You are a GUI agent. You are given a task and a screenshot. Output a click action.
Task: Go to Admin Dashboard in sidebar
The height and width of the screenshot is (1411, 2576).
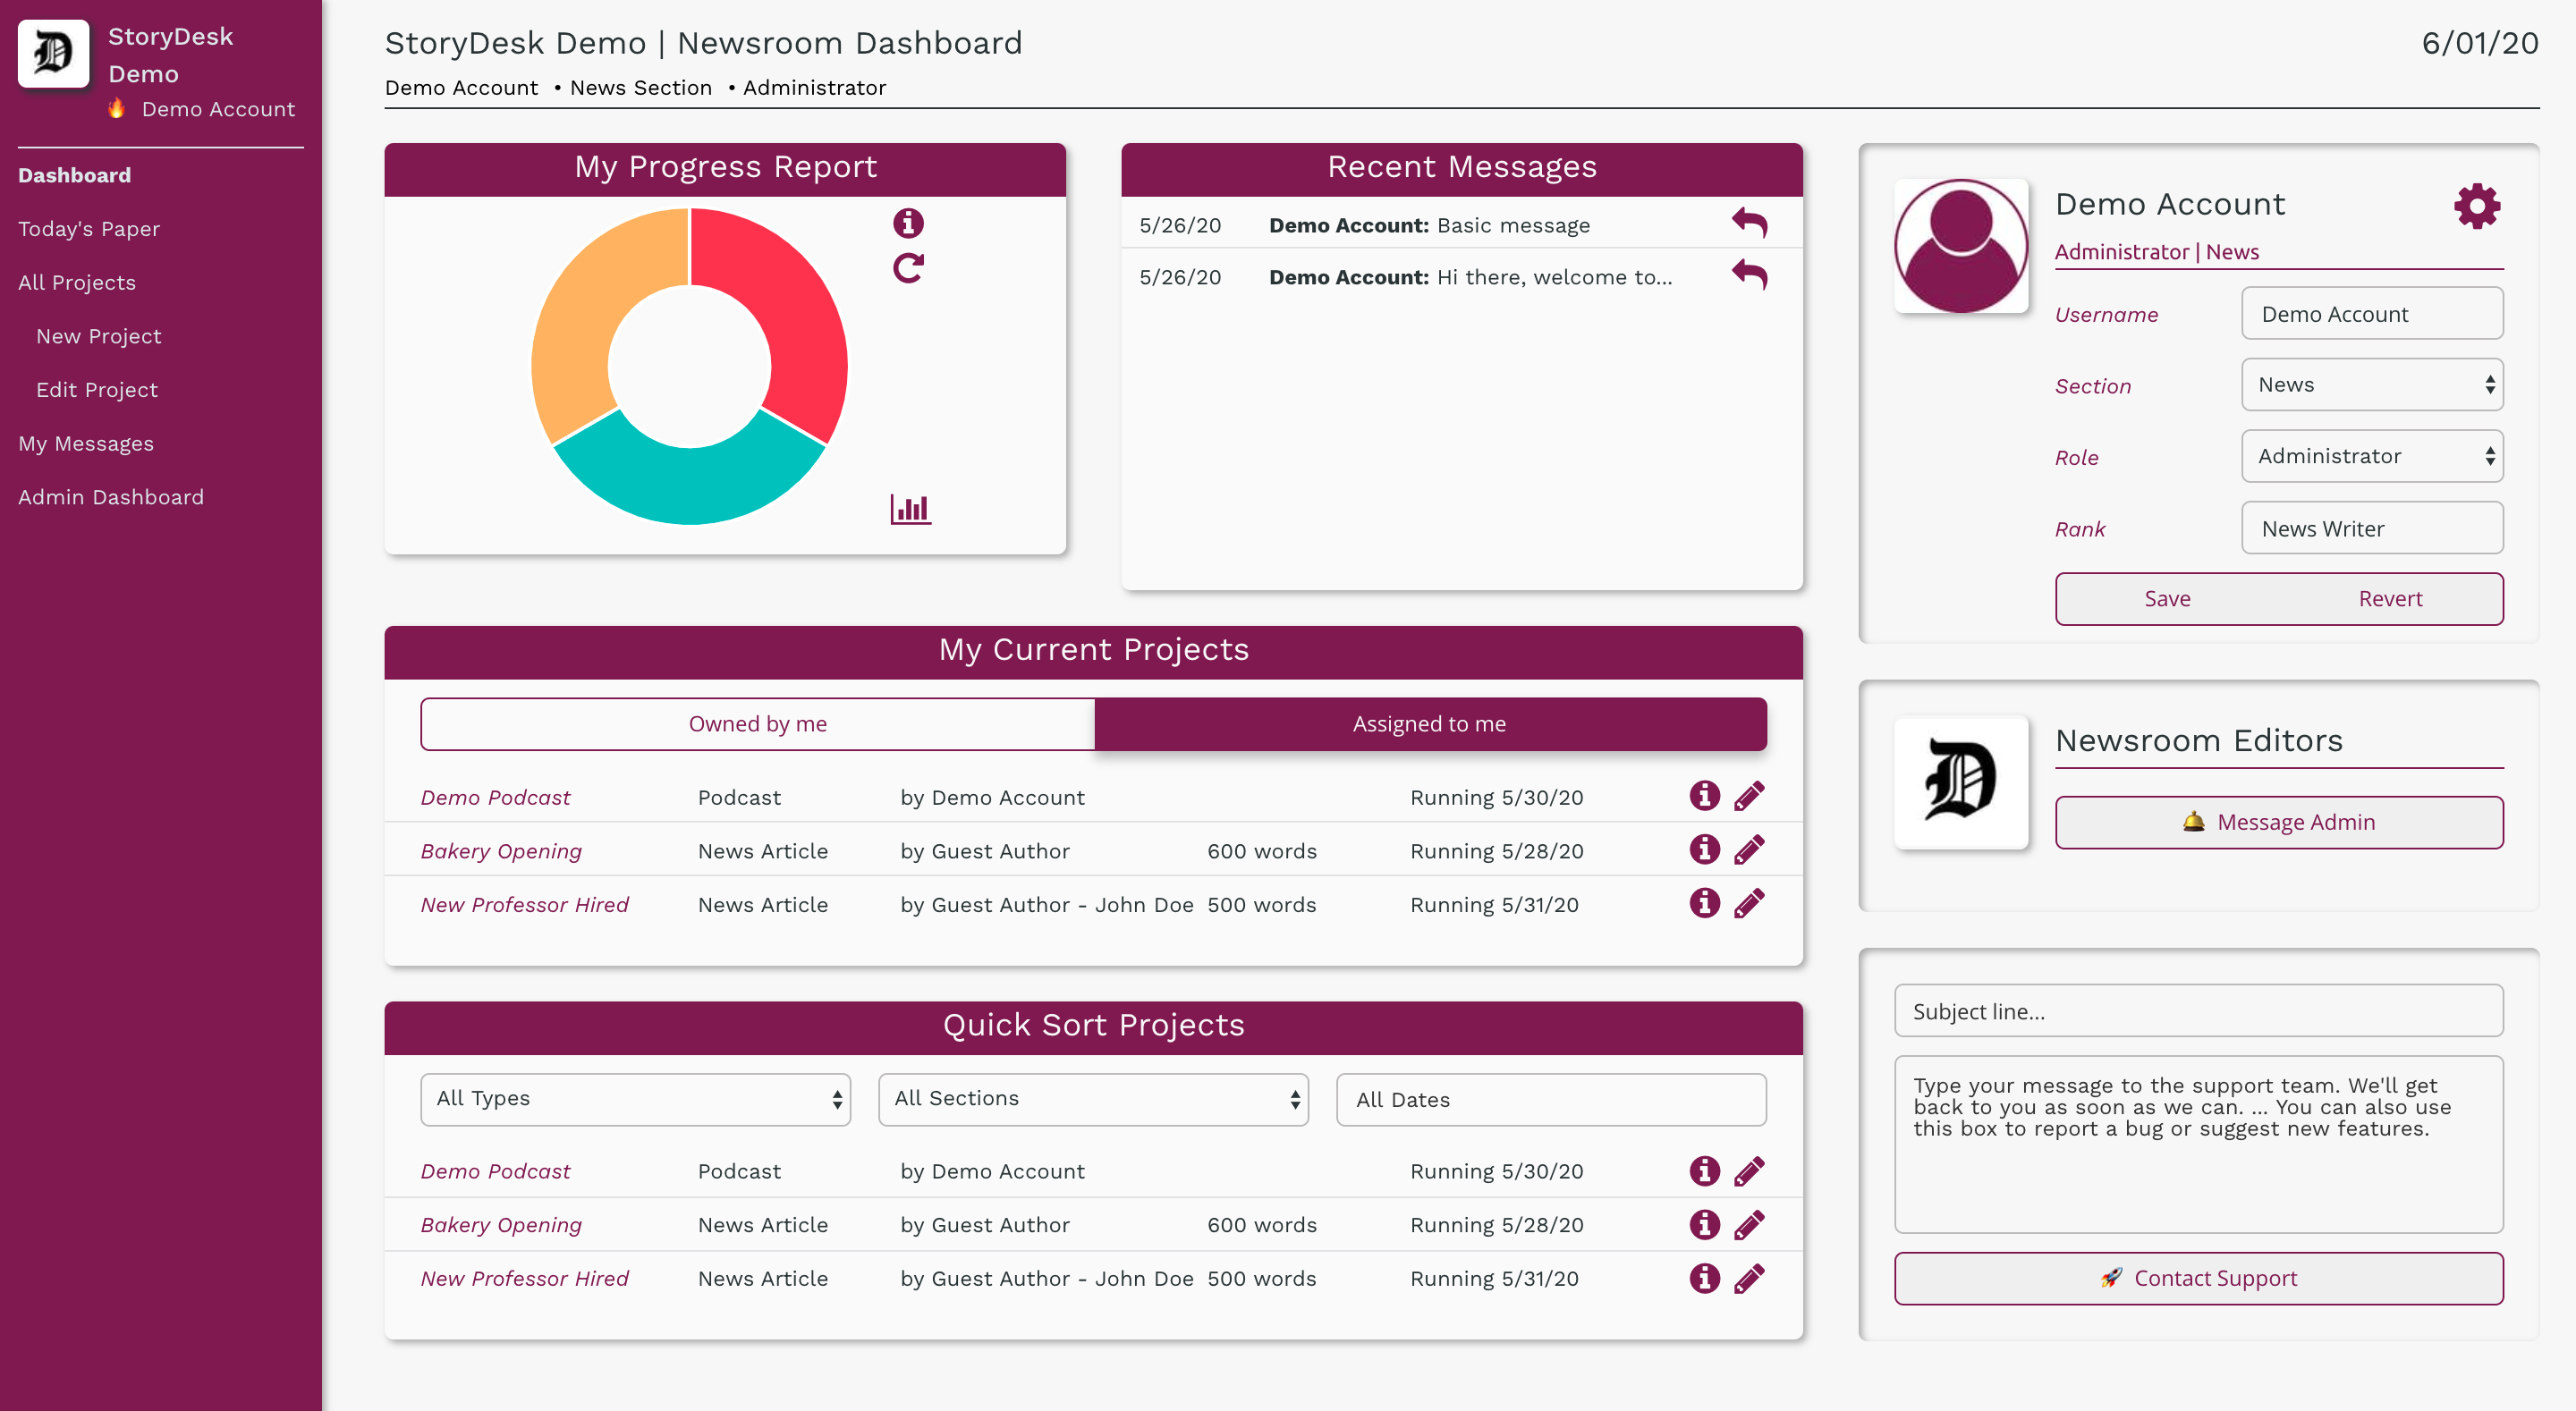click(x=110, y=497)
